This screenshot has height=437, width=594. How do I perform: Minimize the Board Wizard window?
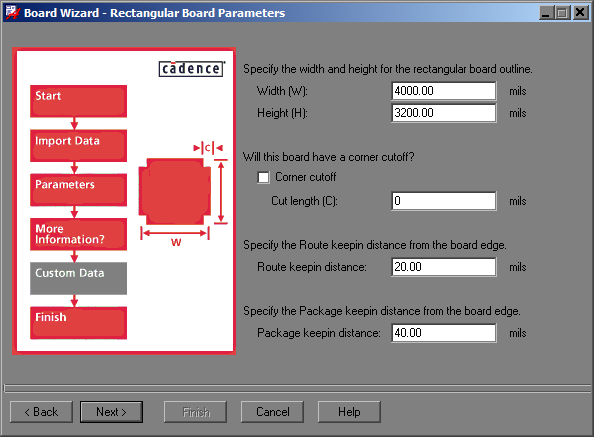[x=546, y=13]
